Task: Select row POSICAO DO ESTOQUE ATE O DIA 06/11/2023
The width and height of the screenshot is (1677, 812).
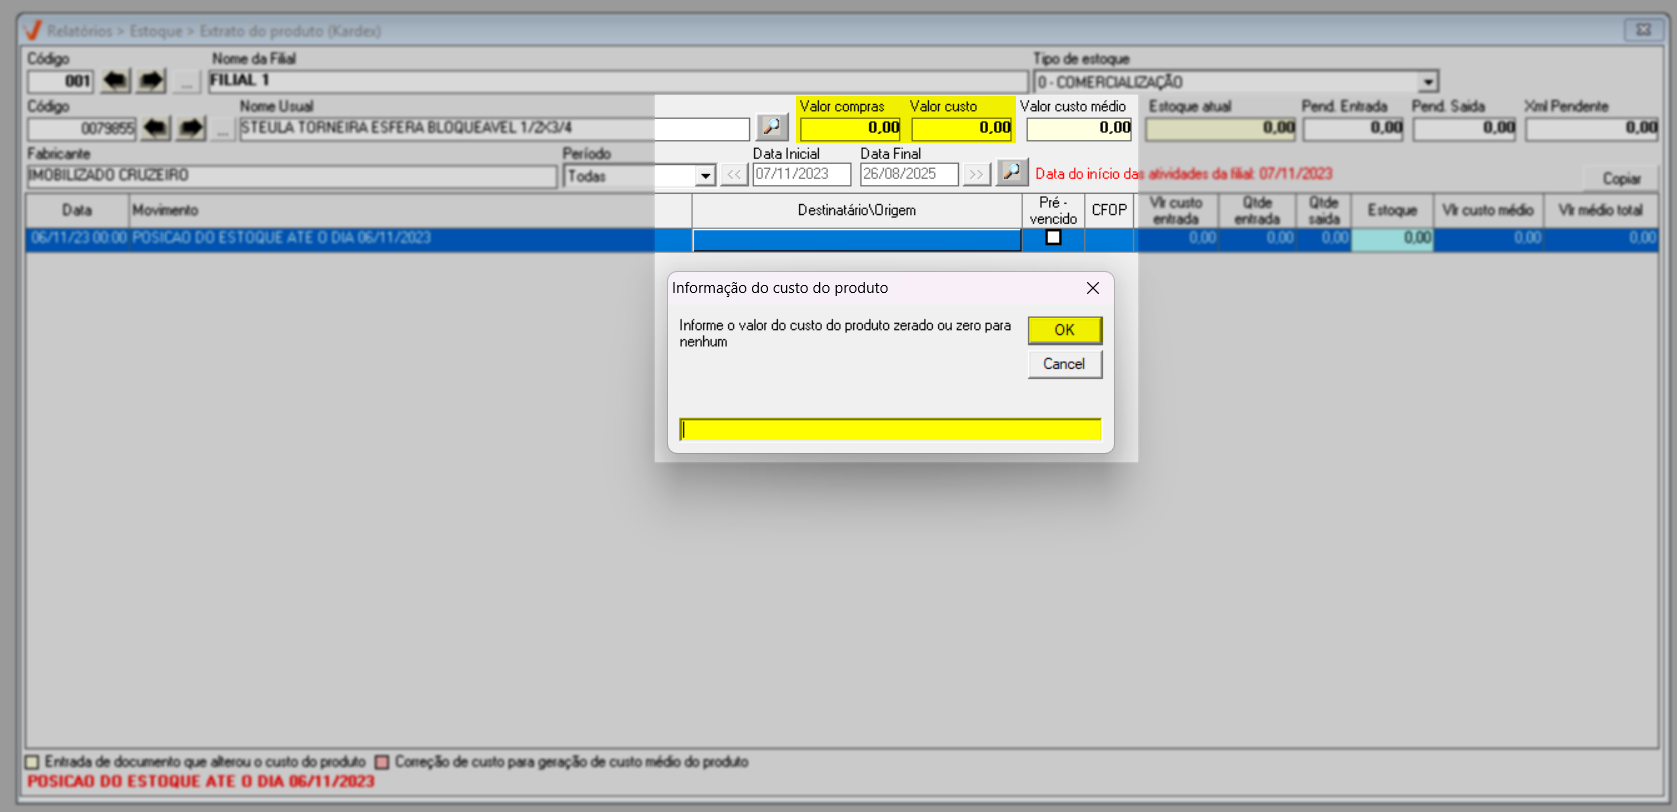Action: tap(842, 238)
